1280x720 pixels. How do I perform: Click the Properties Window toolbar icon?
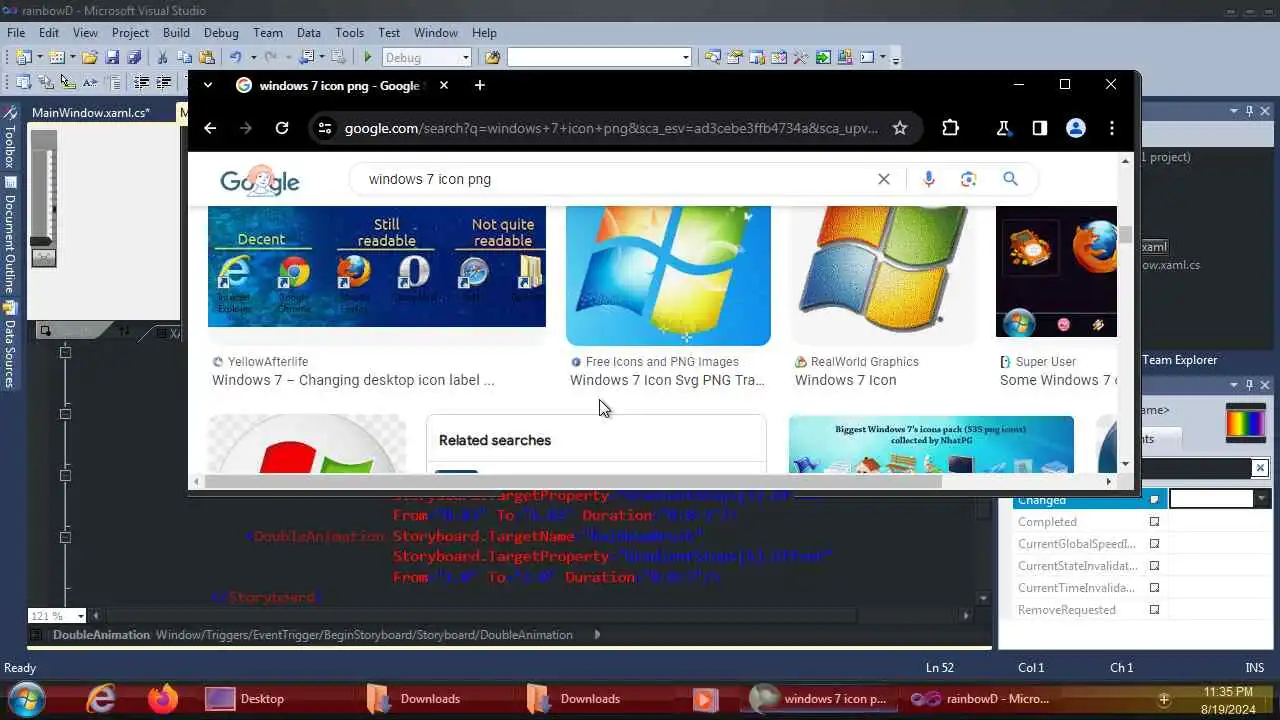(x=734, y=57)
